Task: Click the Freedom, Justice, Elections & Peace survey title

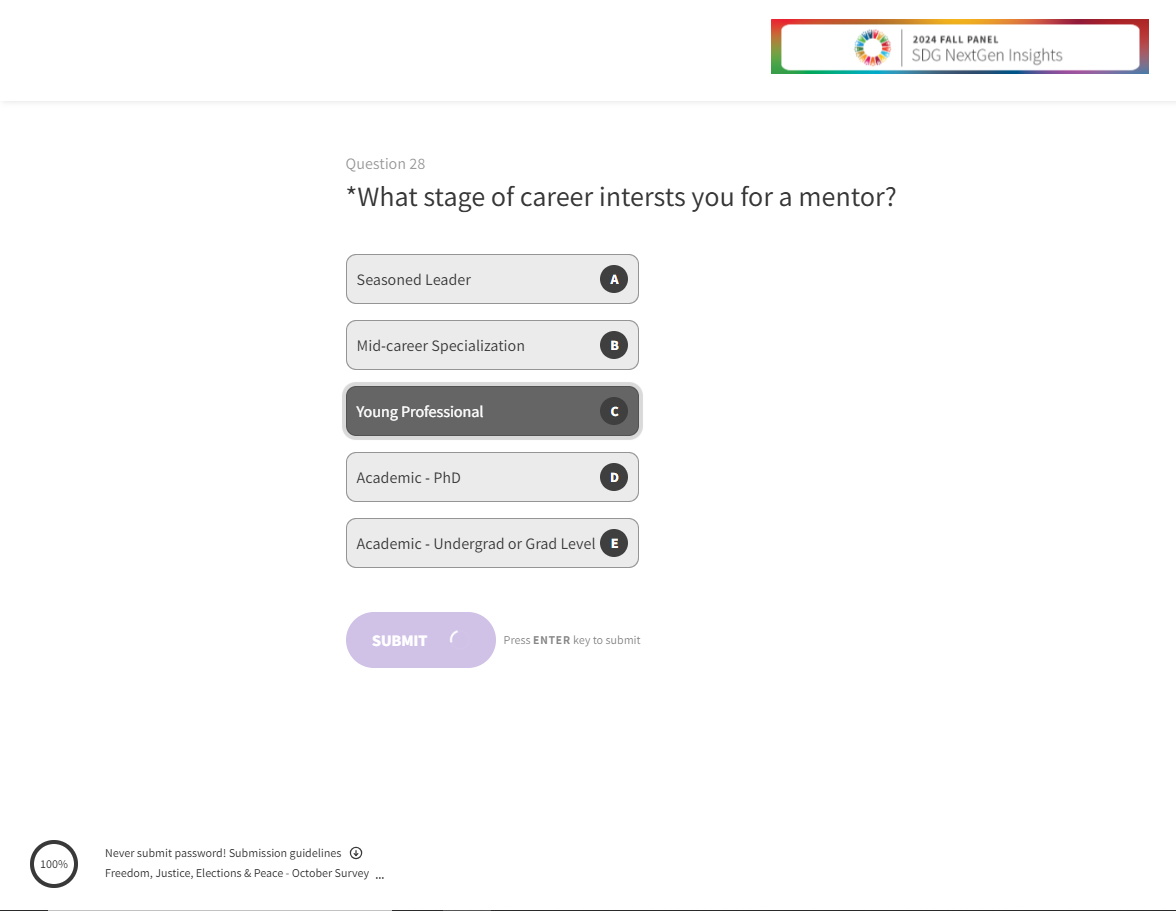Action: click(237, 873)
